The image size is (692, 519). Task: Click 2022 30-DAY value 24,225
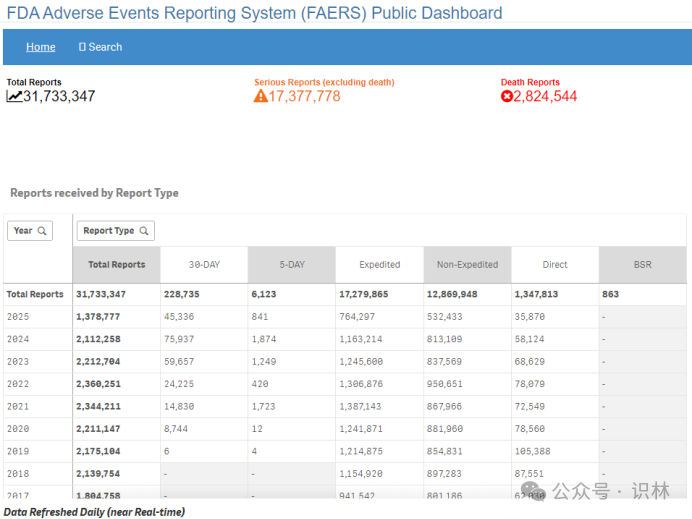click(179, 384)
